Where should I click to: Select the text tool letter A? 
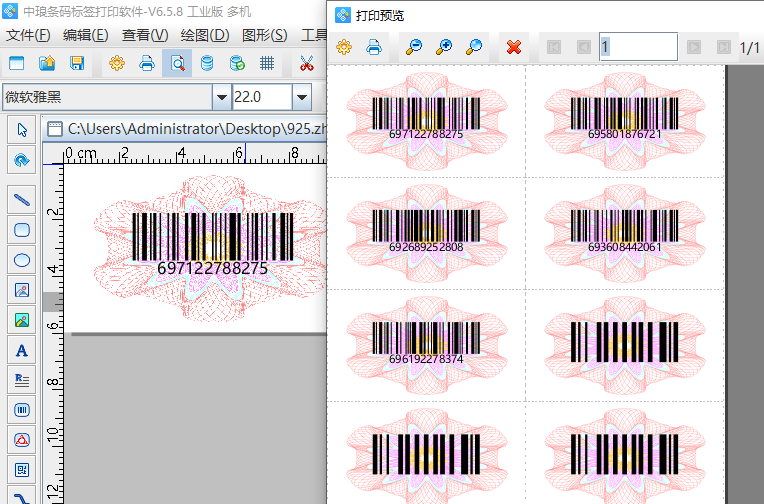pyautogui.click(x=21, y=350)
